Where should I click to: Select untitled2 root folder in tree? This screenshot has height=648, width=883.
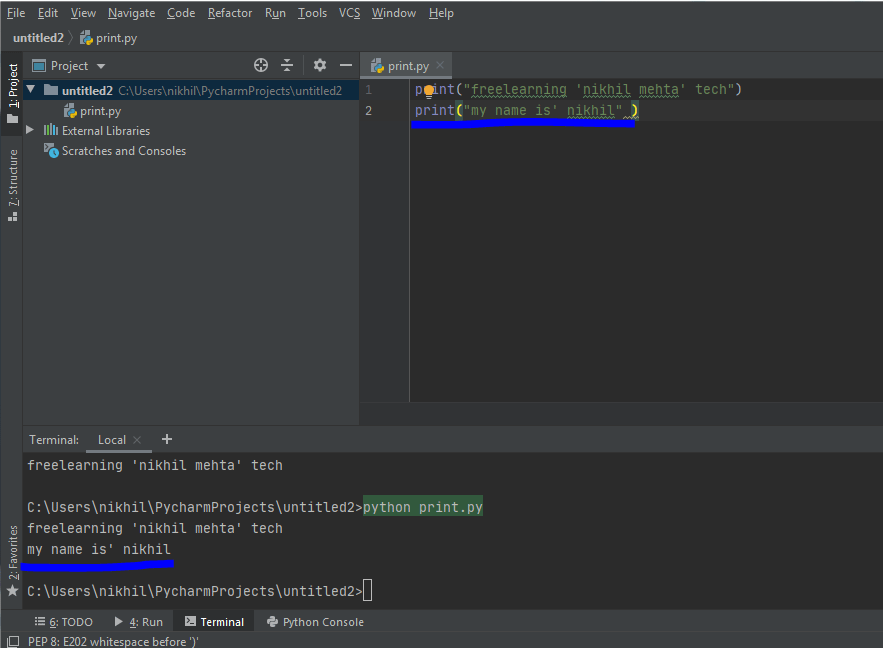click(191, 91)
